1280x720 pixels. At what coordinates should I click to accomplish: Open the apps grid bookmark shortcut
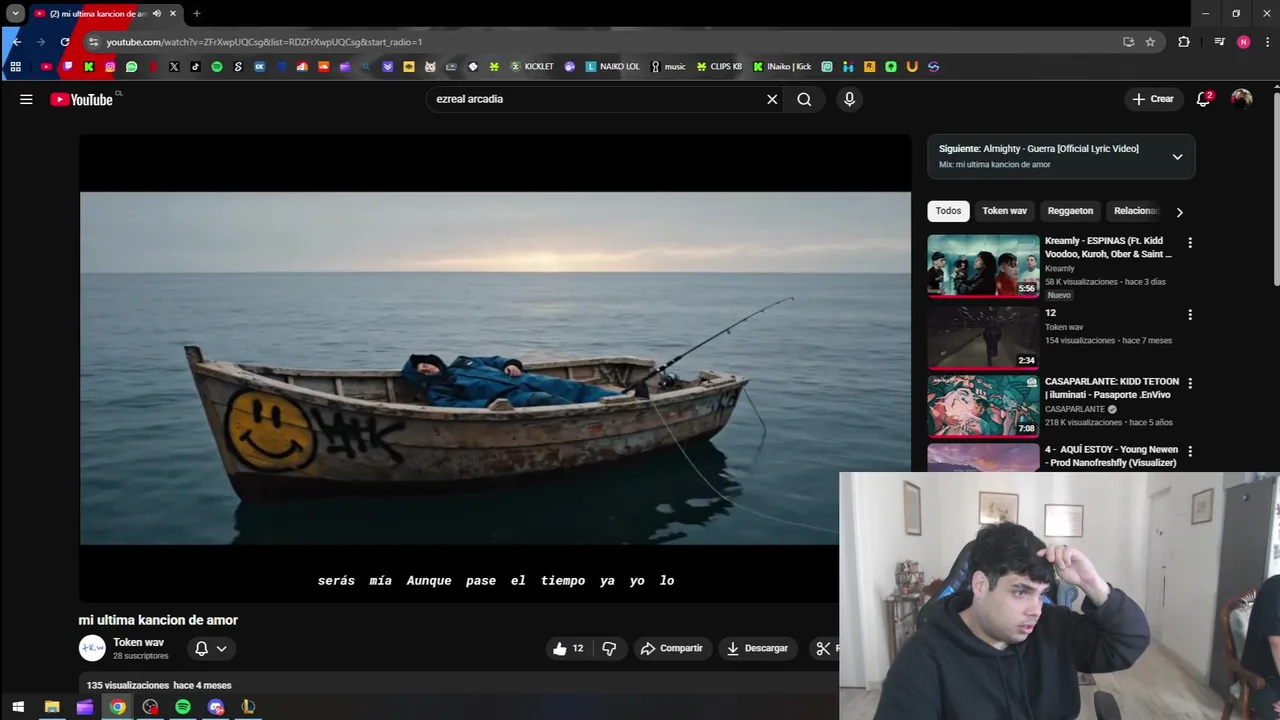coord(15,67)
